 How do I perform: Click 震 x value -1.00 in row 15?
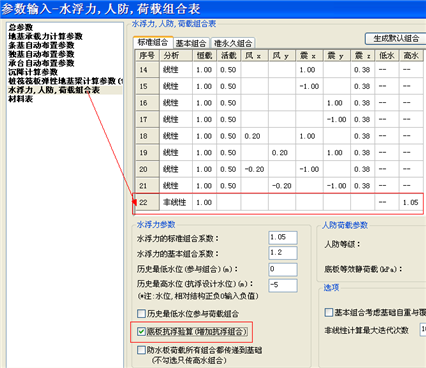coord(309,86)
